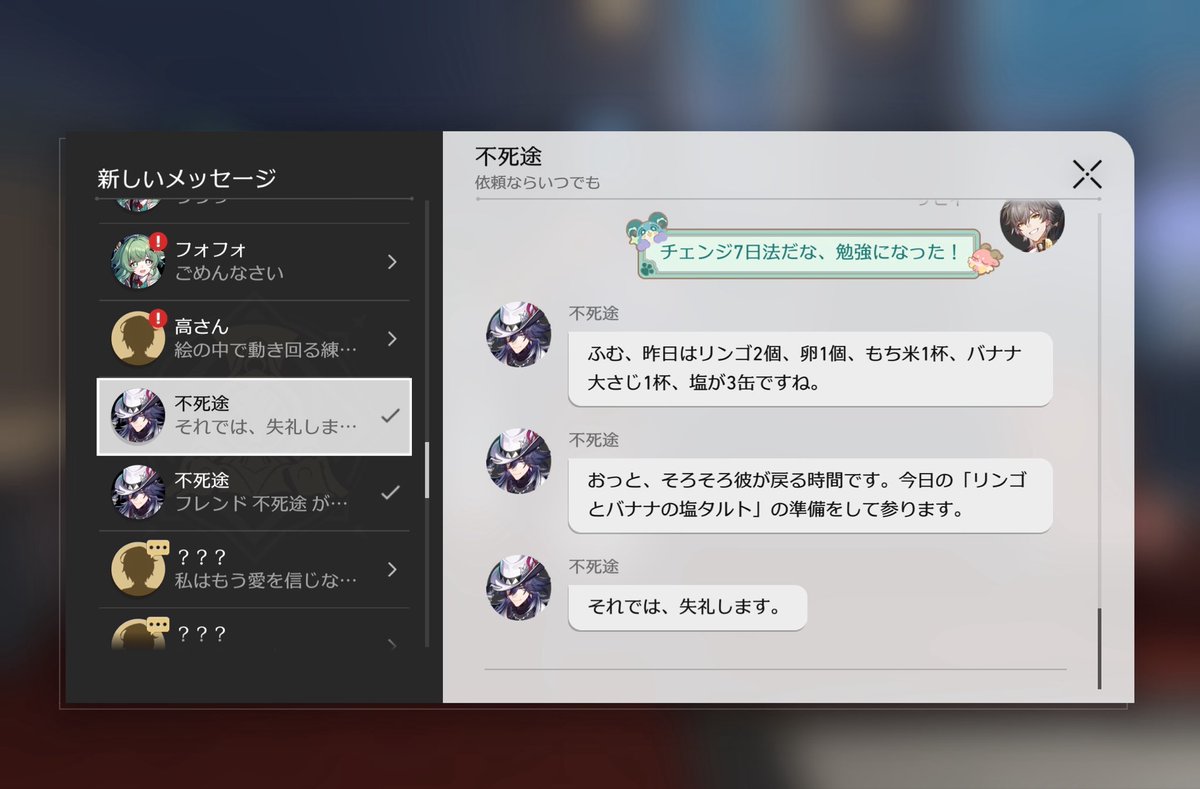Open フォフォ's conversation avatar
Viewport: 1200px width, 789px height.
coord(137,261)
